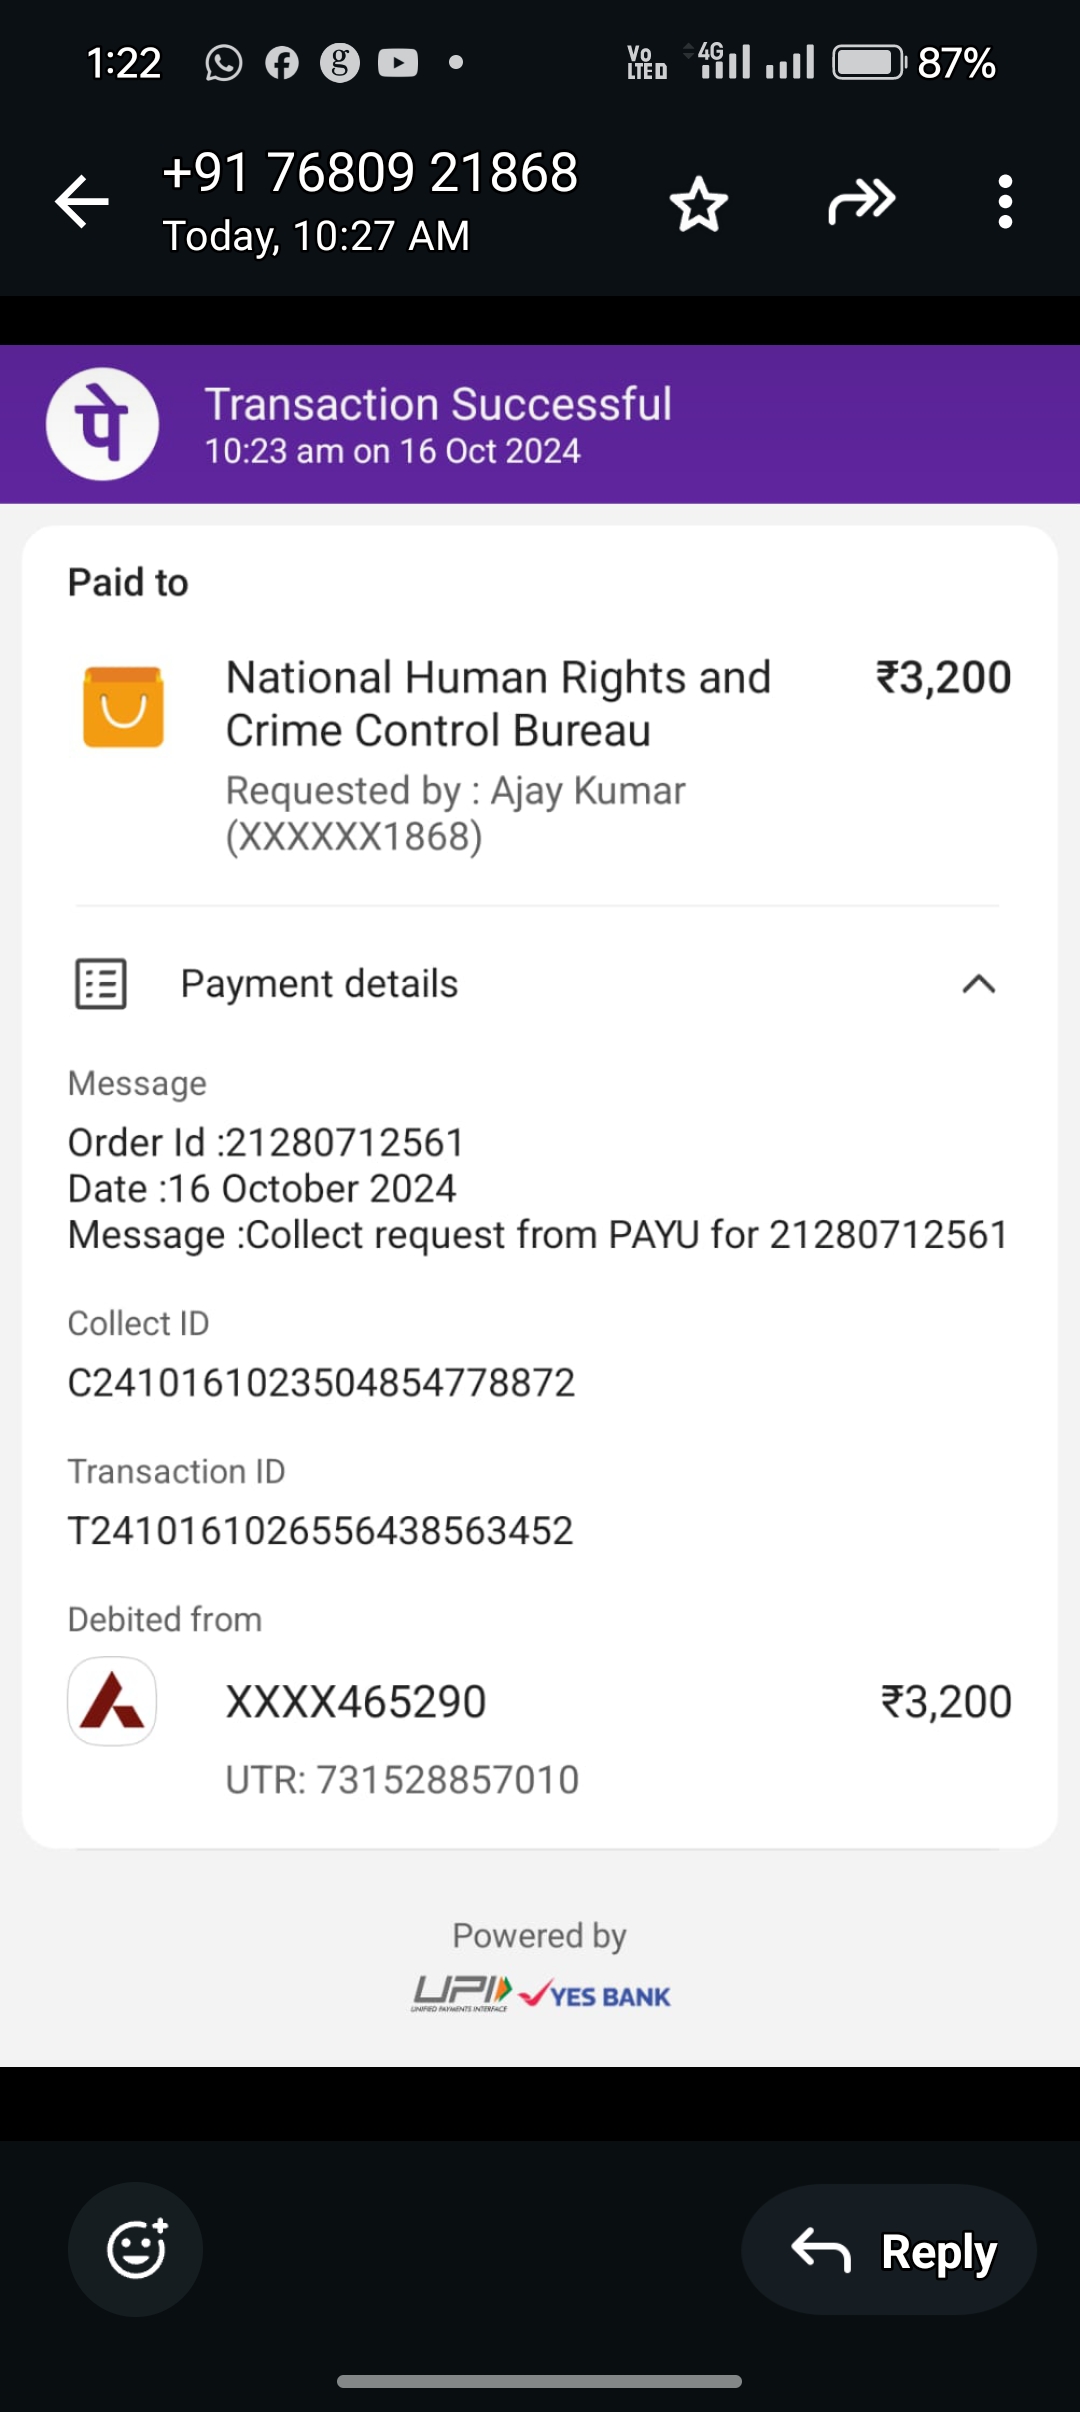1080x2412 pixels.
Task: Tap the YES BANK logo
Action: (x=596, y=1995)
